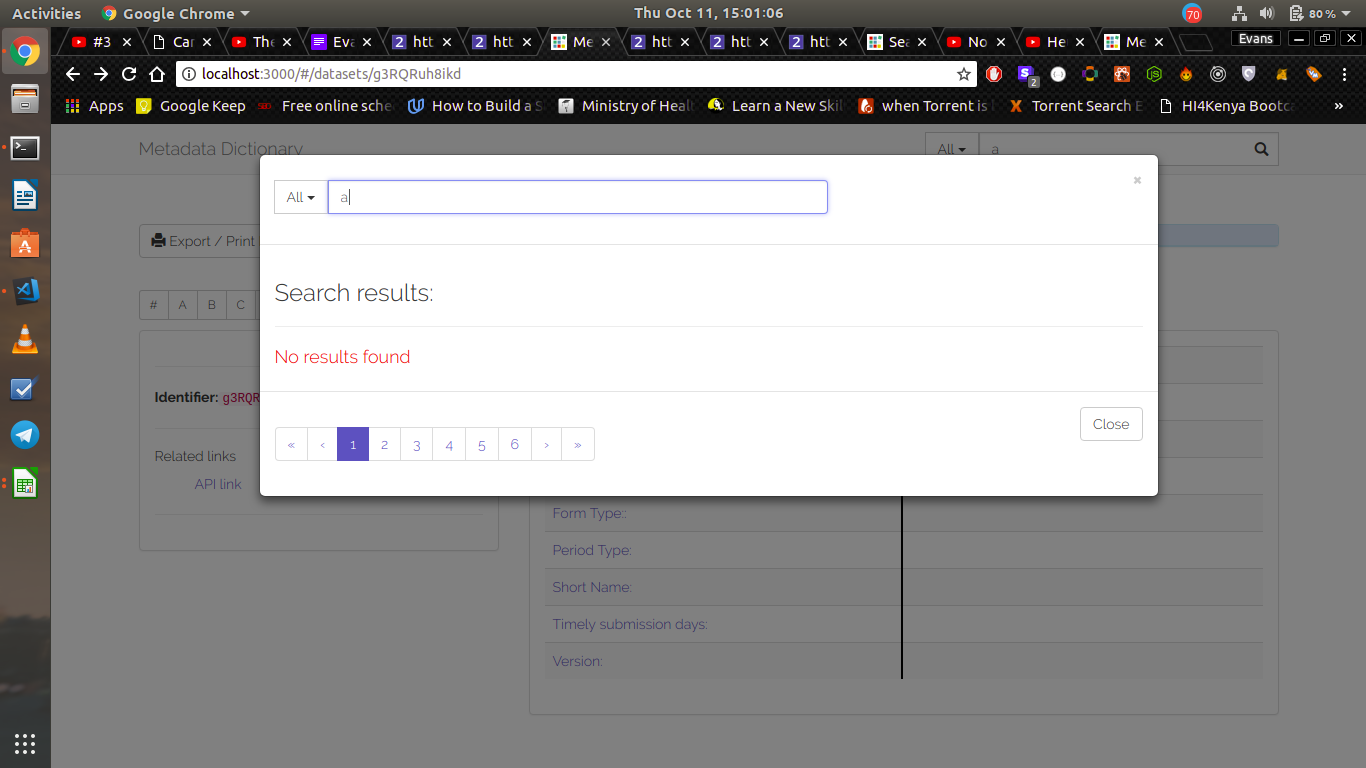Viewport: 1366px width, 768px height.
Task: Dismiss the modal with the × icon
Action: click(1137, 181)
